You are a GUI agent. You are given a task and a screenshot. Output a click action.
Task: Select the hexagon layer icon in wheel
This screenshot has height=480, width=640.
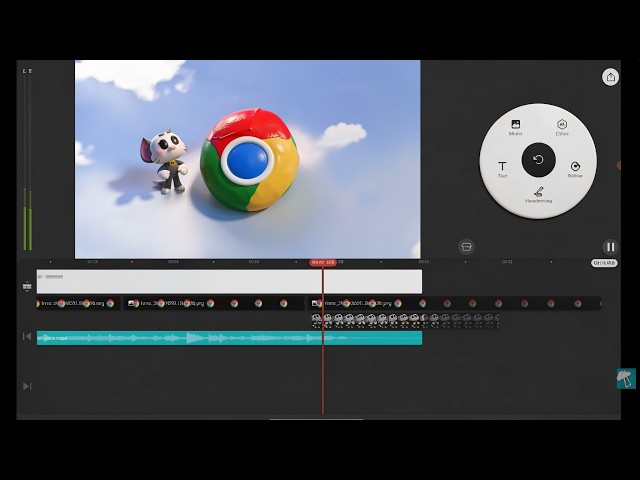pos(562,127)
